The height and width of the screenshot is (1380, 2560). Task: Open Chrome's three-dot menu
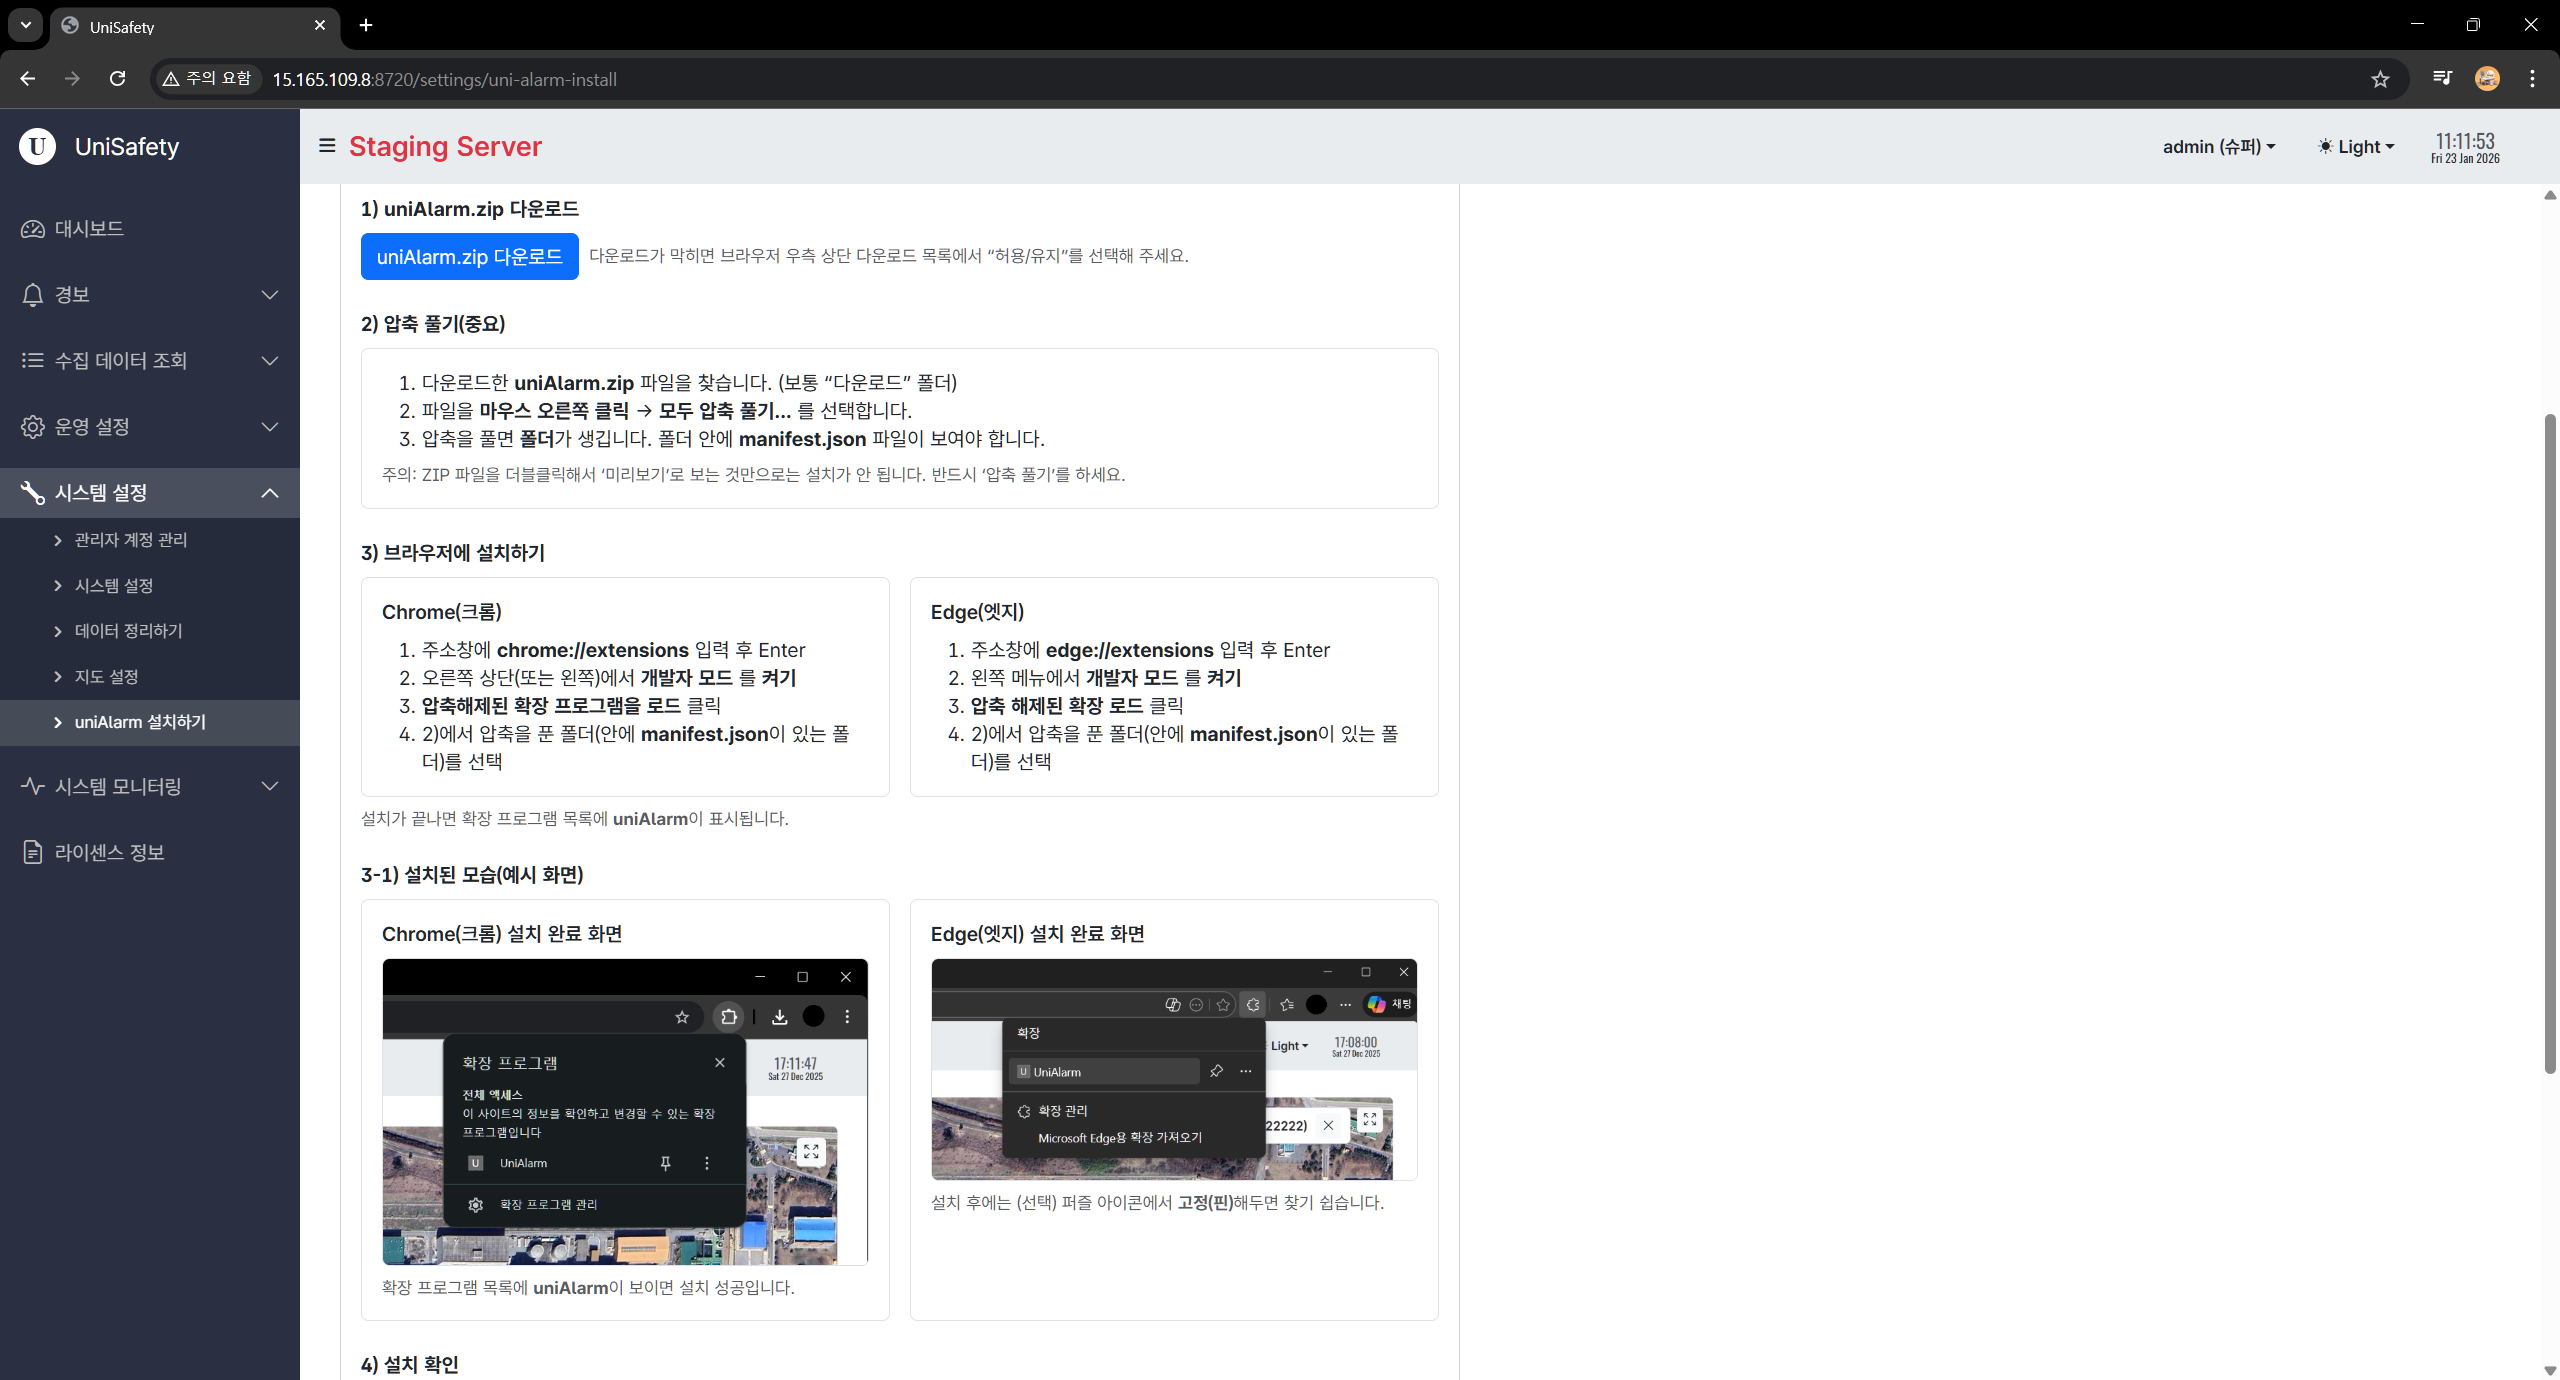tap(2533, 79)
